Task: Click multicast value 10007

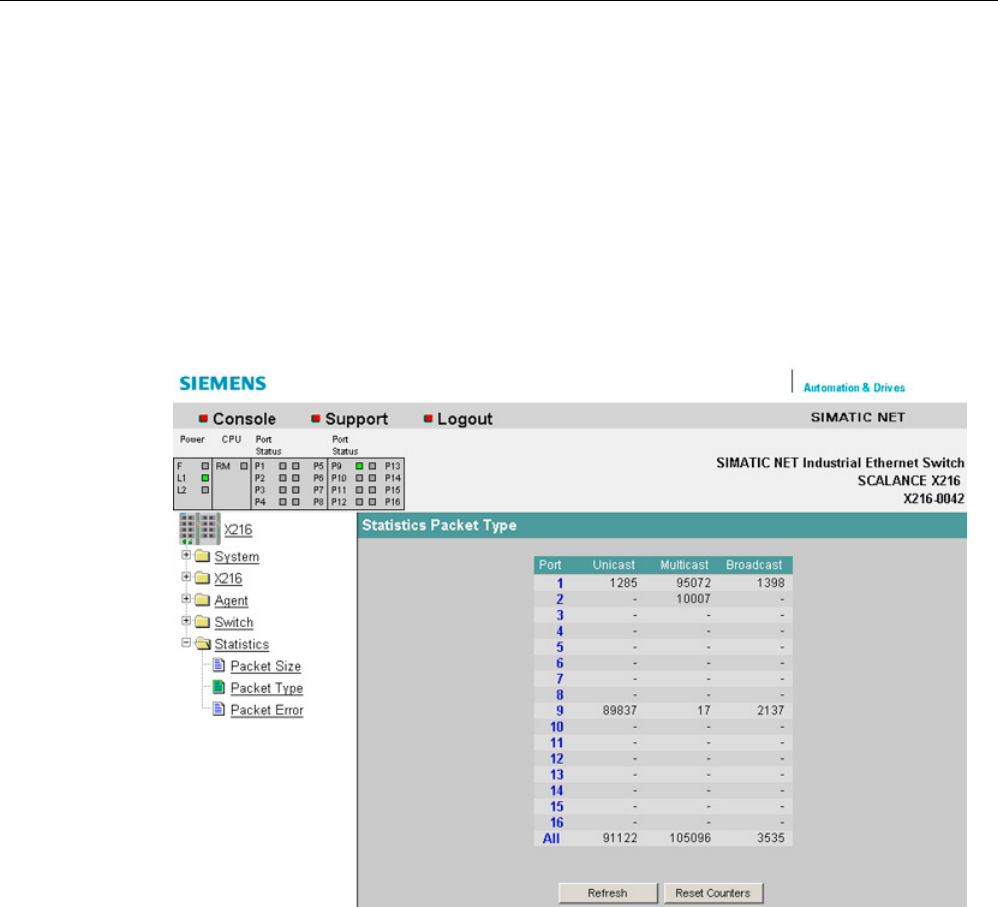Action: (x=694, y=599)
